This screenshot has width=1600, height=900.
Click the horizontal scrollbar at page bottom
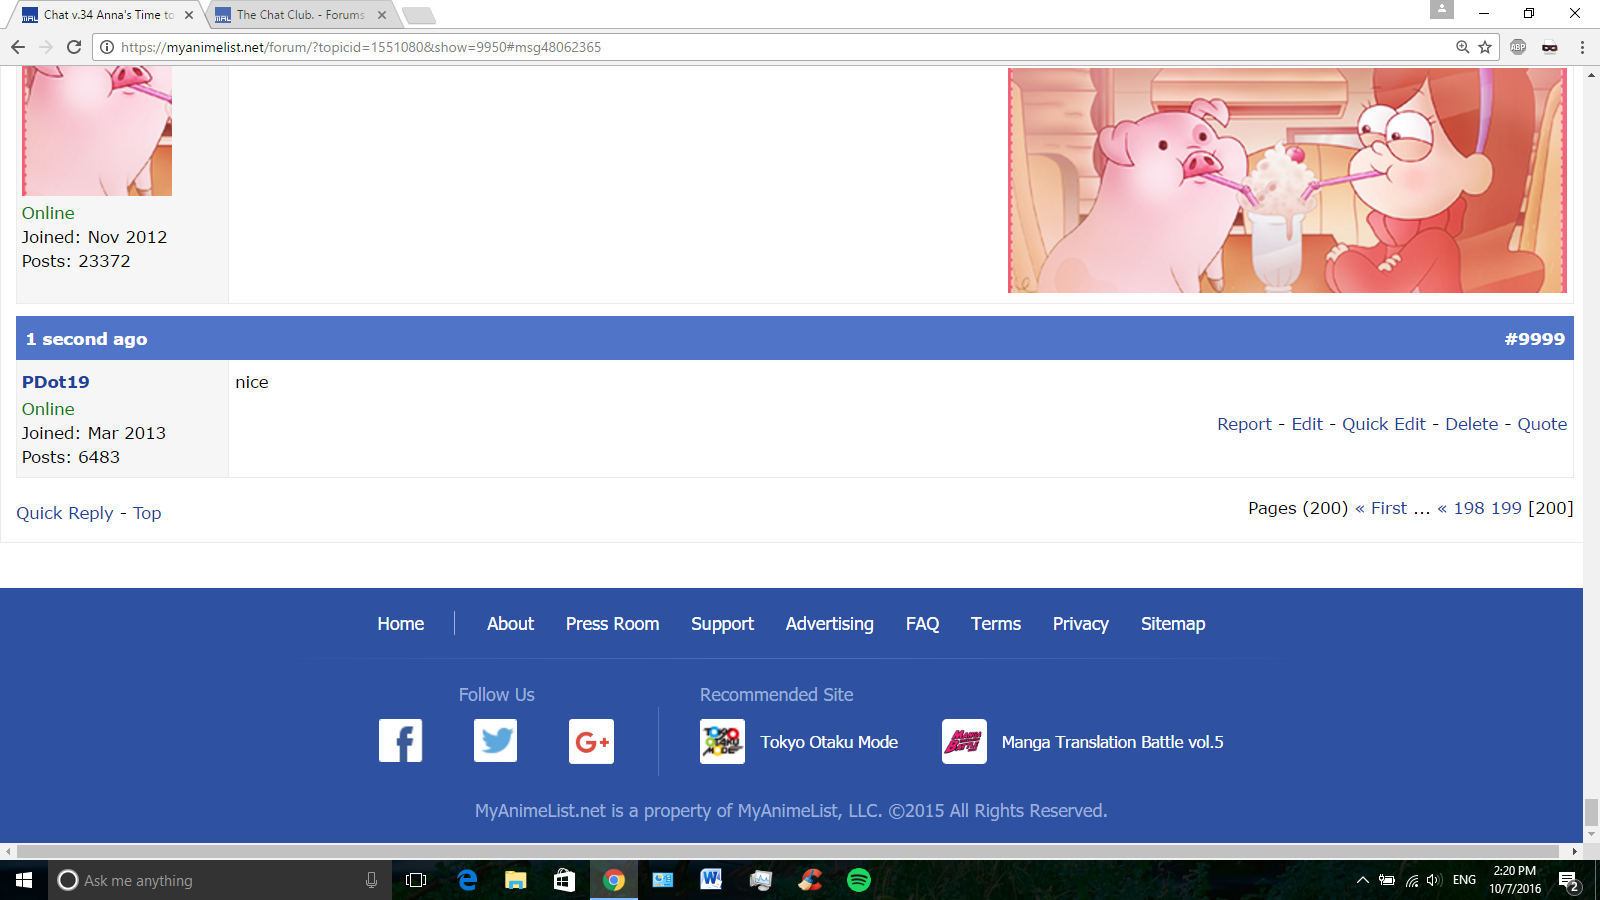pyautogui.click(x=788, y=851)
